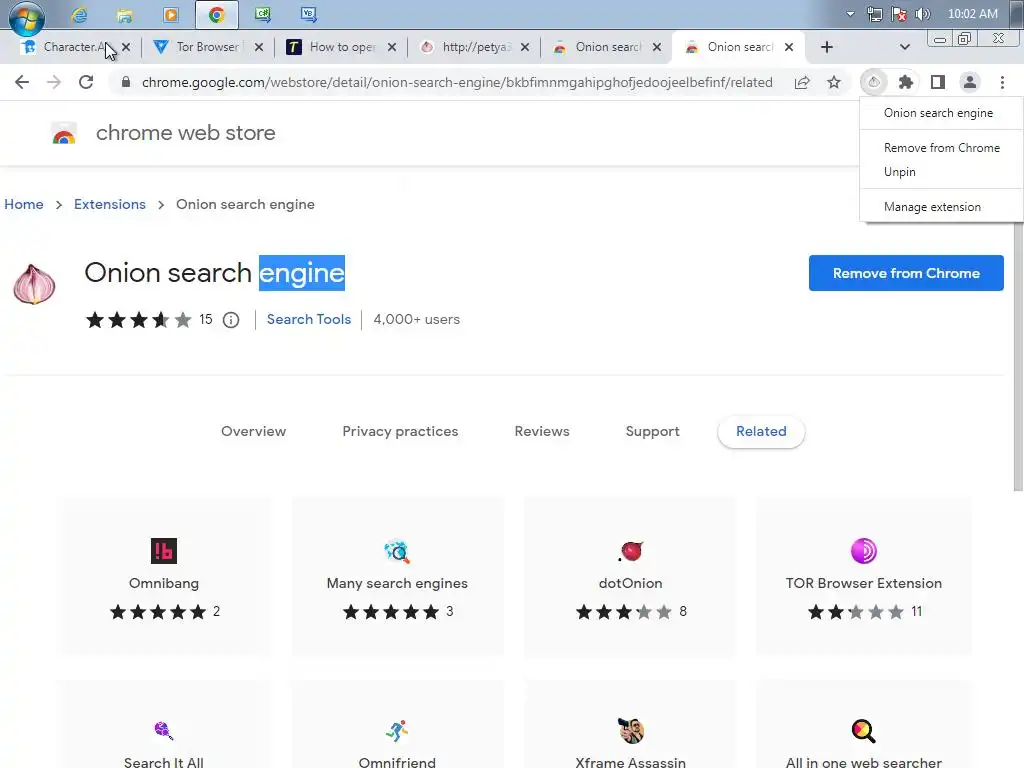Open the dotOnion extension icon
This screenshot has width=1024, height=768.
pos(630,551)
